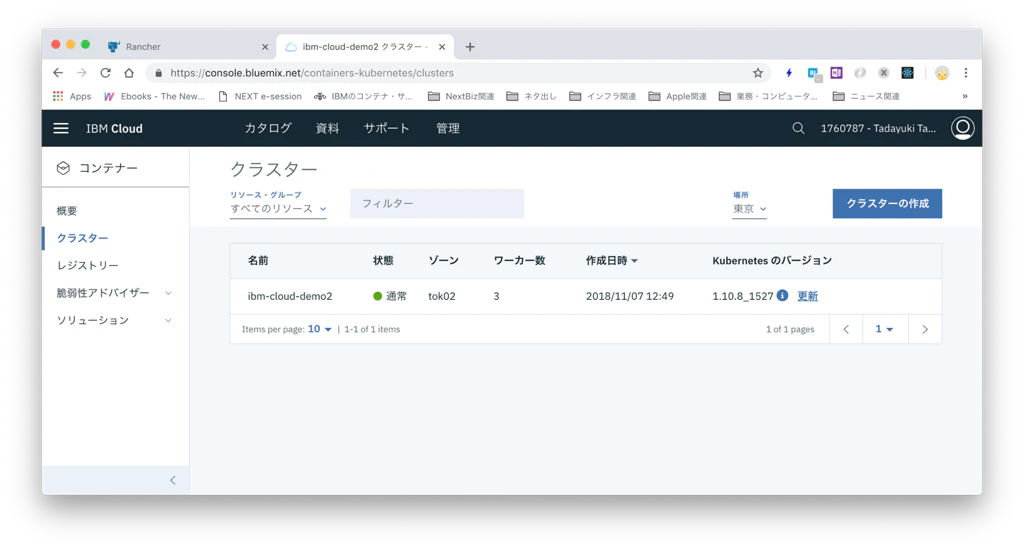Image resolution: width=1024 pixels, height=550 pixels.
Task: Click the React devtools extension icon
Action: click(x=908, y=73)
